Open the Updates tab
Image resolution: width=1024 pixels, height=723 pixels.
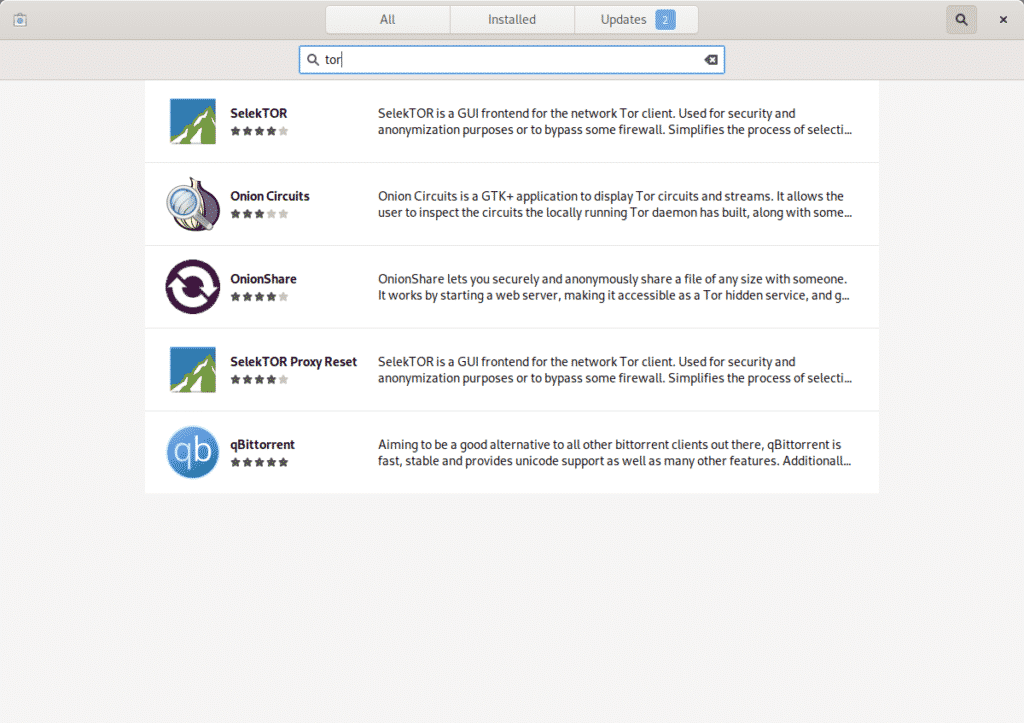coord(636,20)
